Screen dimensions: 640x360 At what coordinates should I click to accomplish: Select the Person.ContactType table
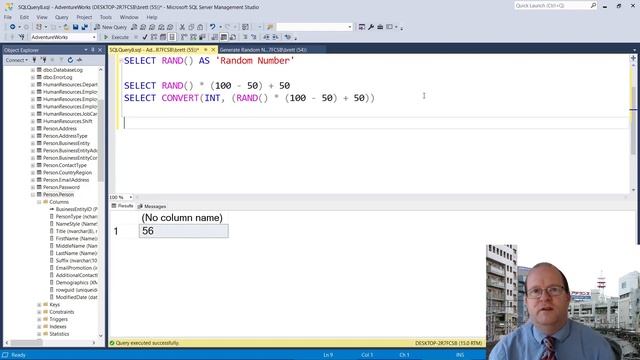click(x=64, y=165)
